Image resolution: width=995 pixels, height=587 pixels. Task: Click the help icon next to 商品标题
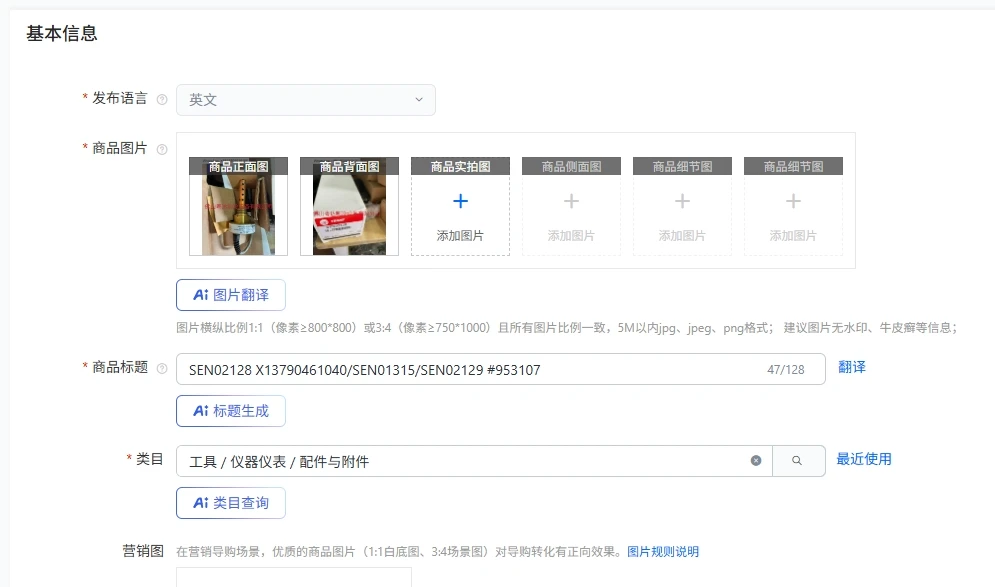(162, 368)
